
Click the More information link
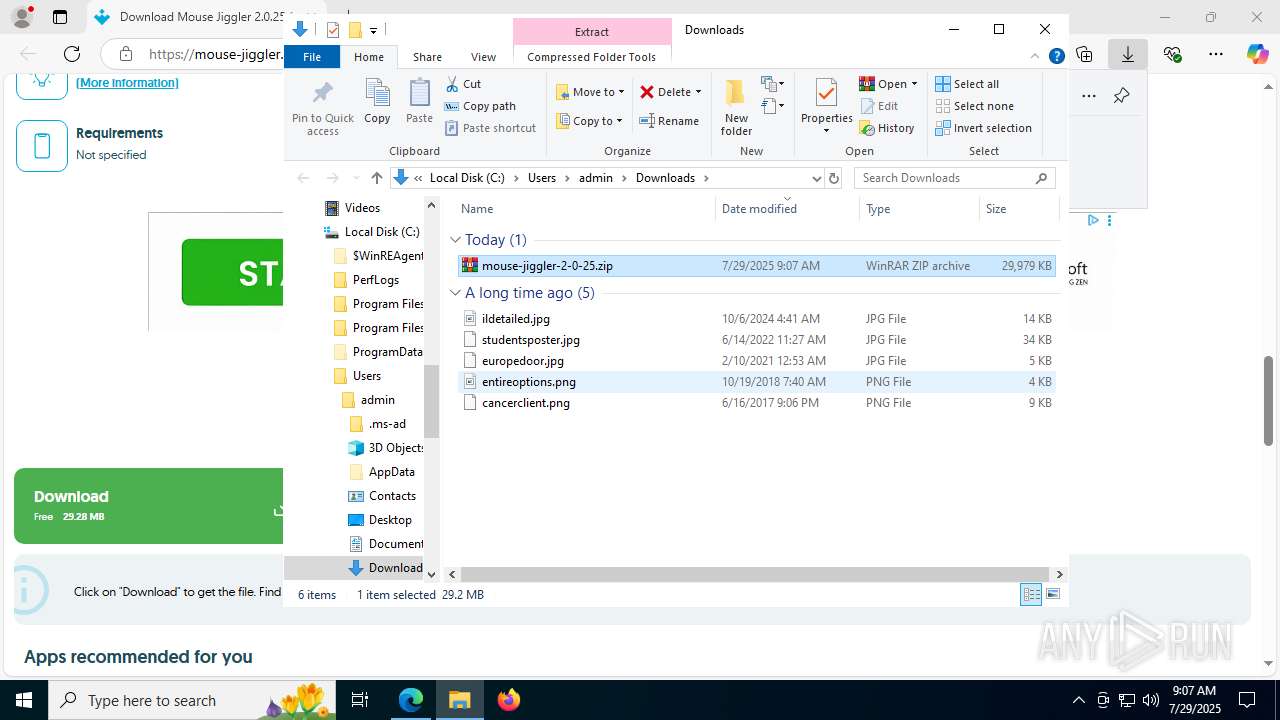point(127,83)
